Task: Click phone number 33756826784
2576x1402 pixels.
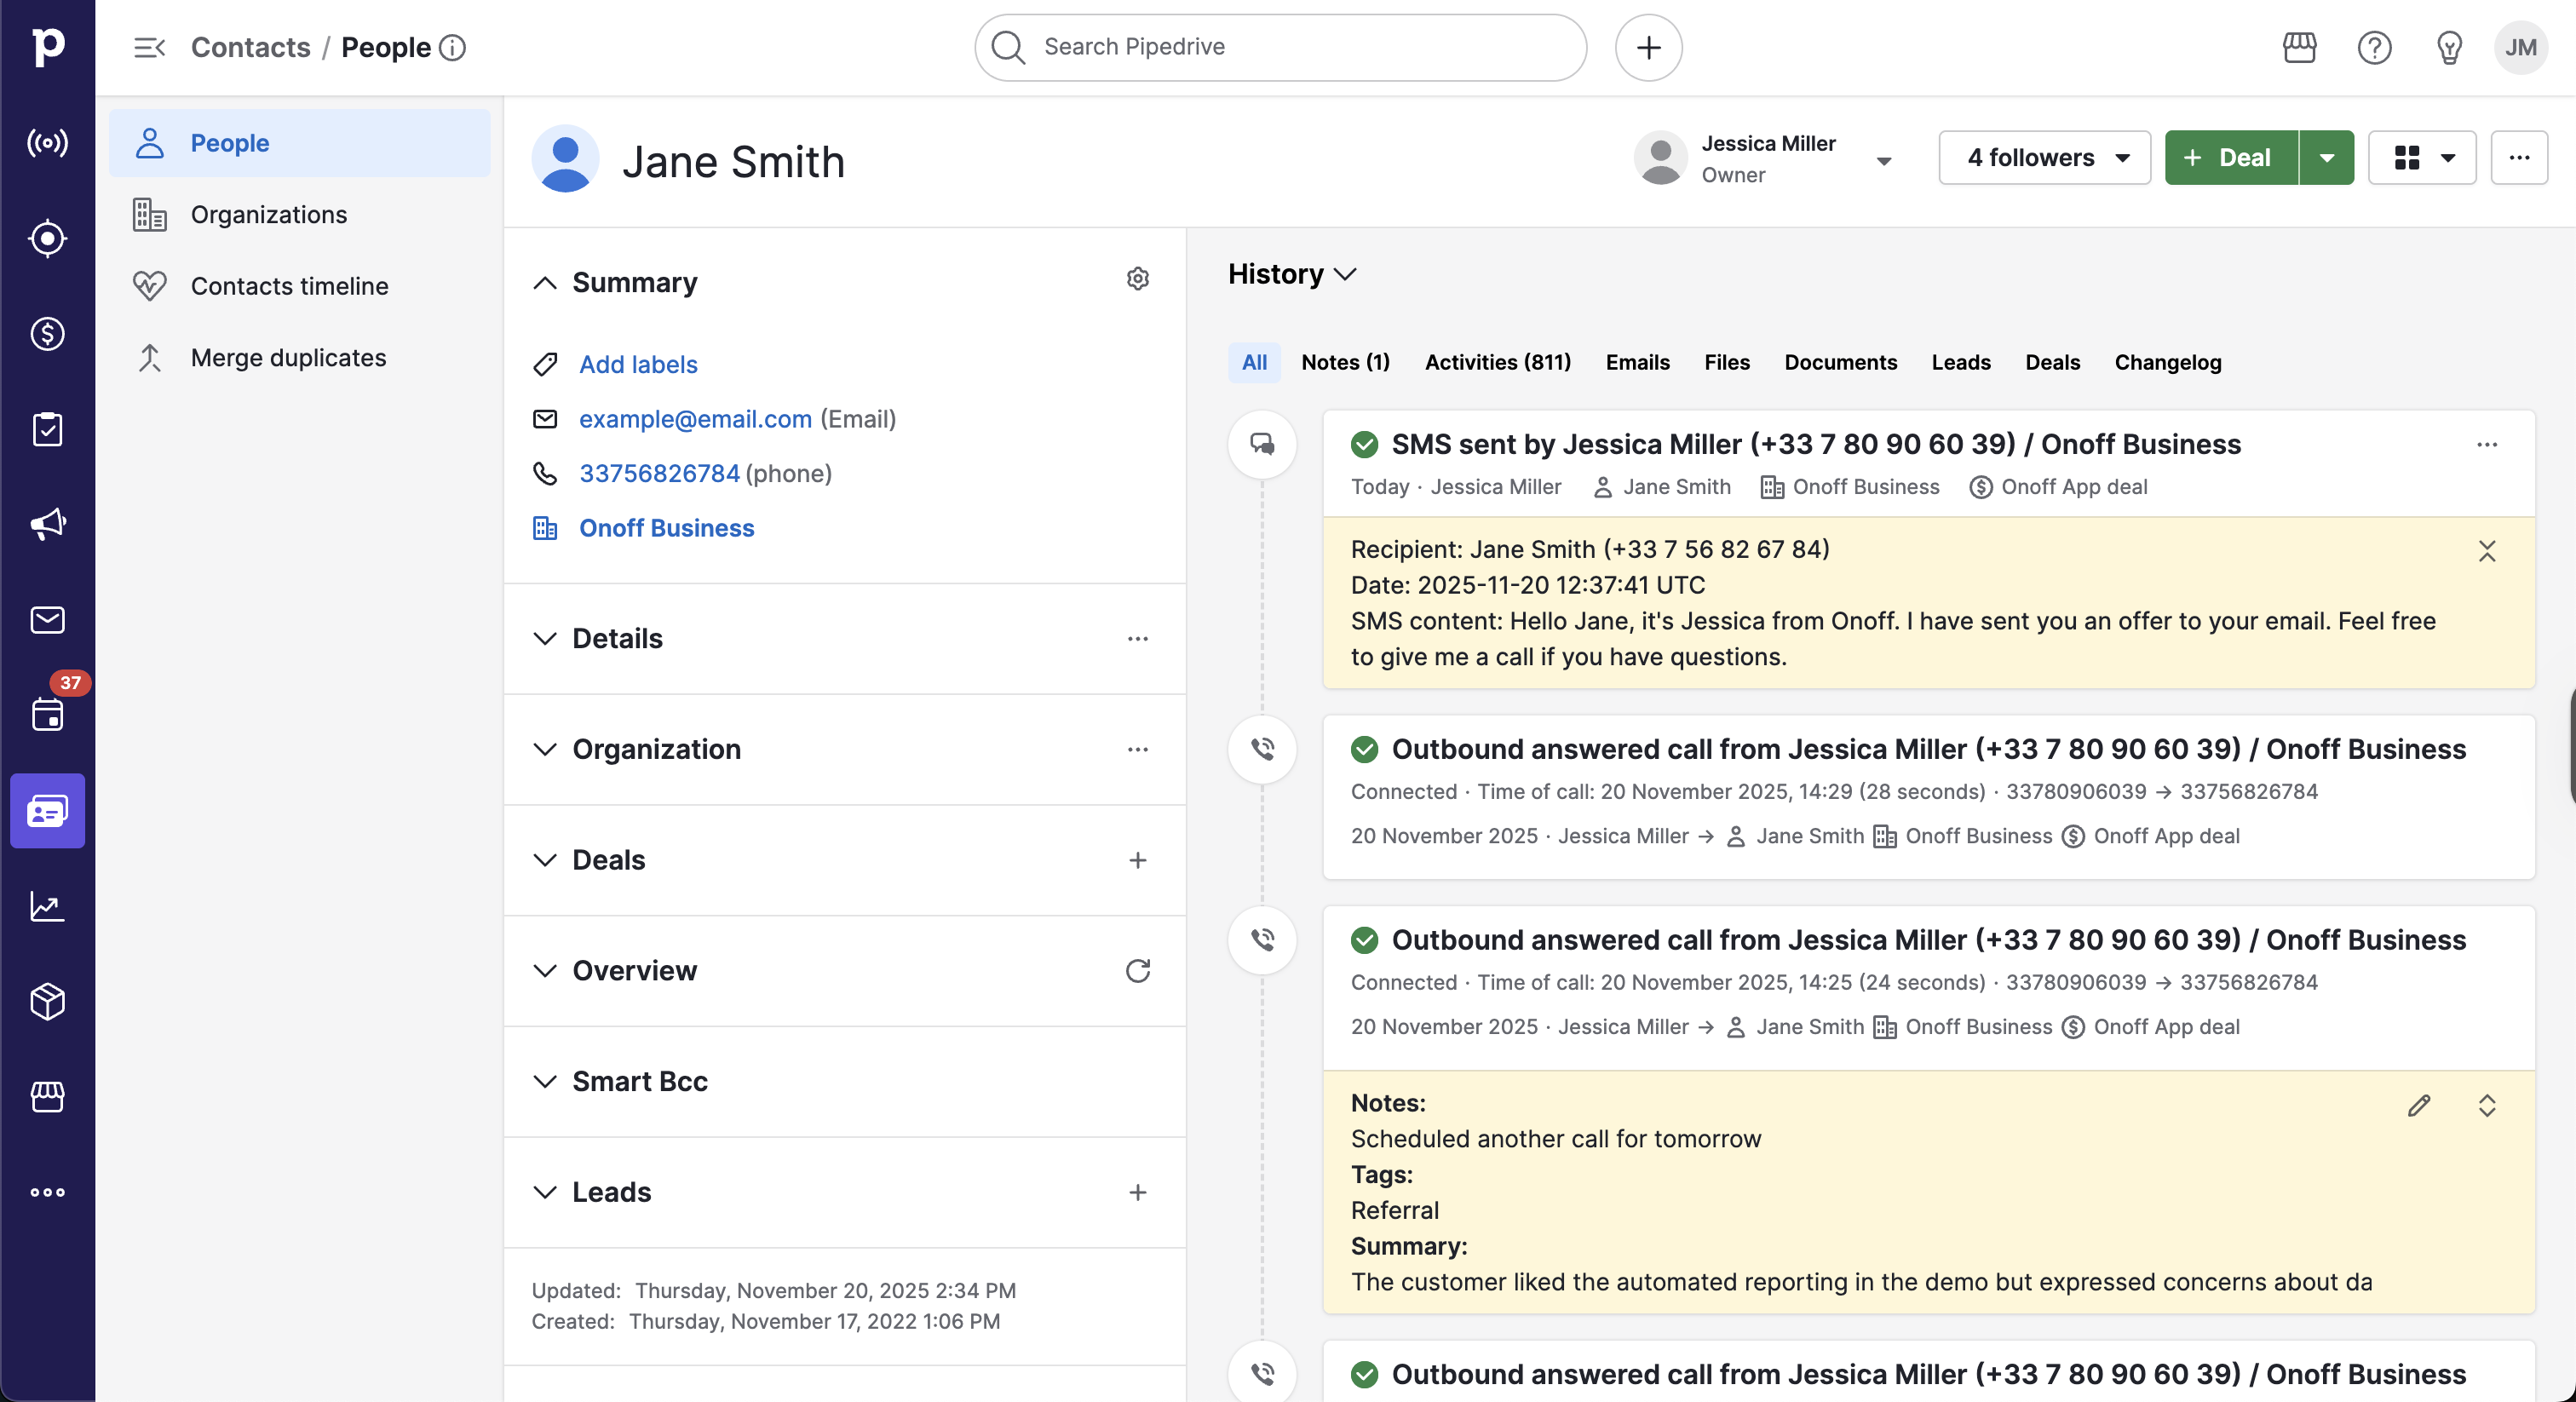Action: (659, 474)
